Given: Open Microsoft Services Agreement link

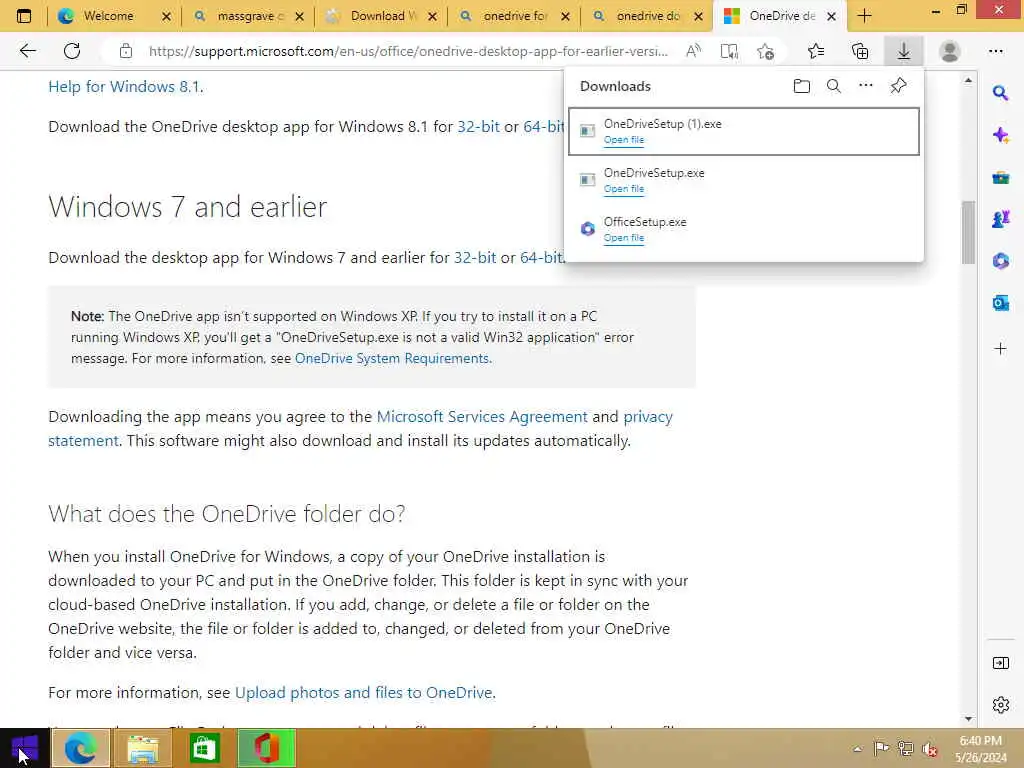Looking at the screenshot, I should tap(482, 417).
